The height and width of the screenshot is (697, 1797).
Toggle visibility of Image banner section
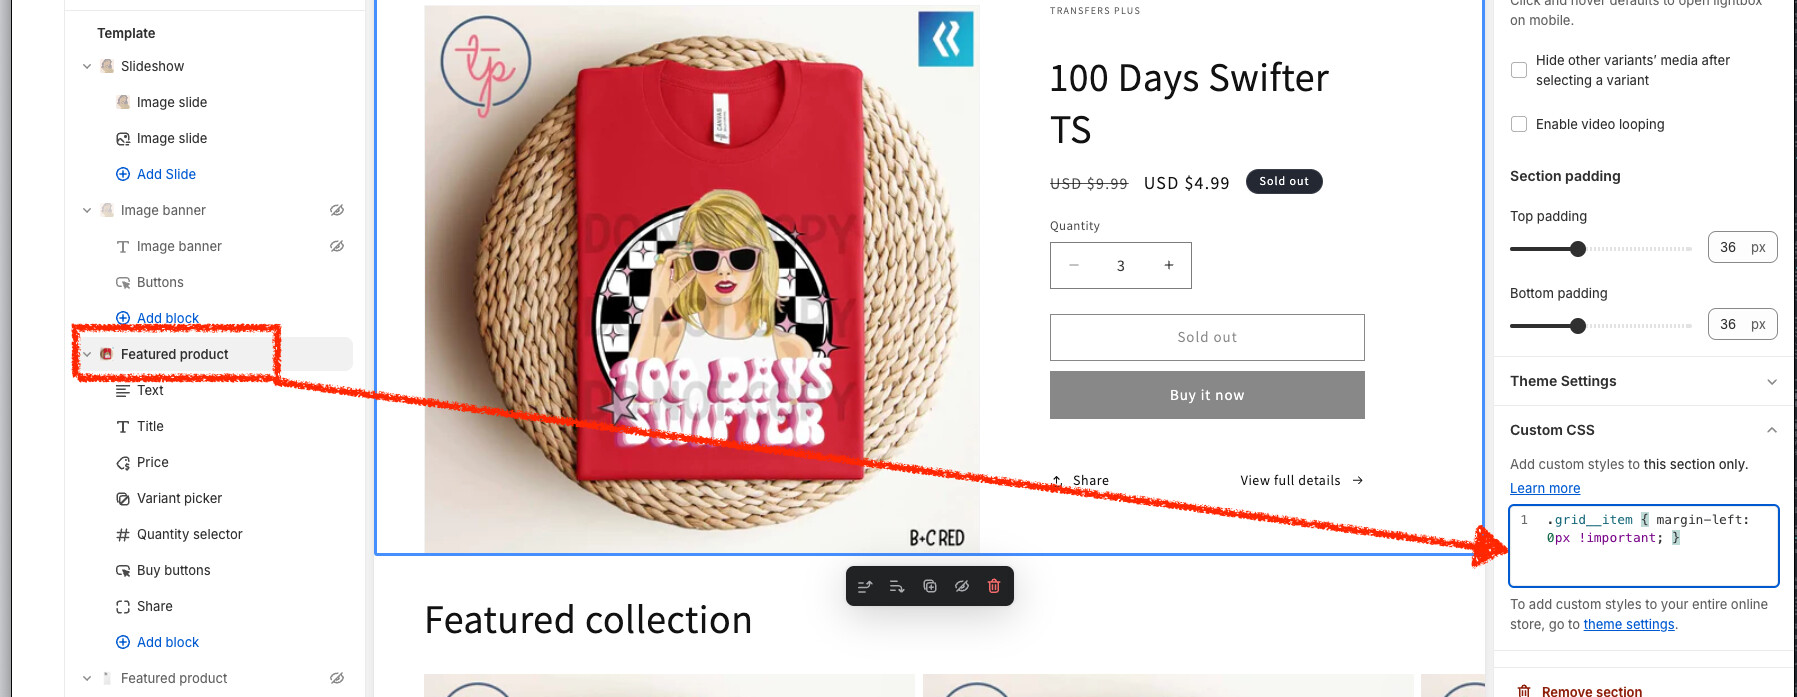(337, 210)
